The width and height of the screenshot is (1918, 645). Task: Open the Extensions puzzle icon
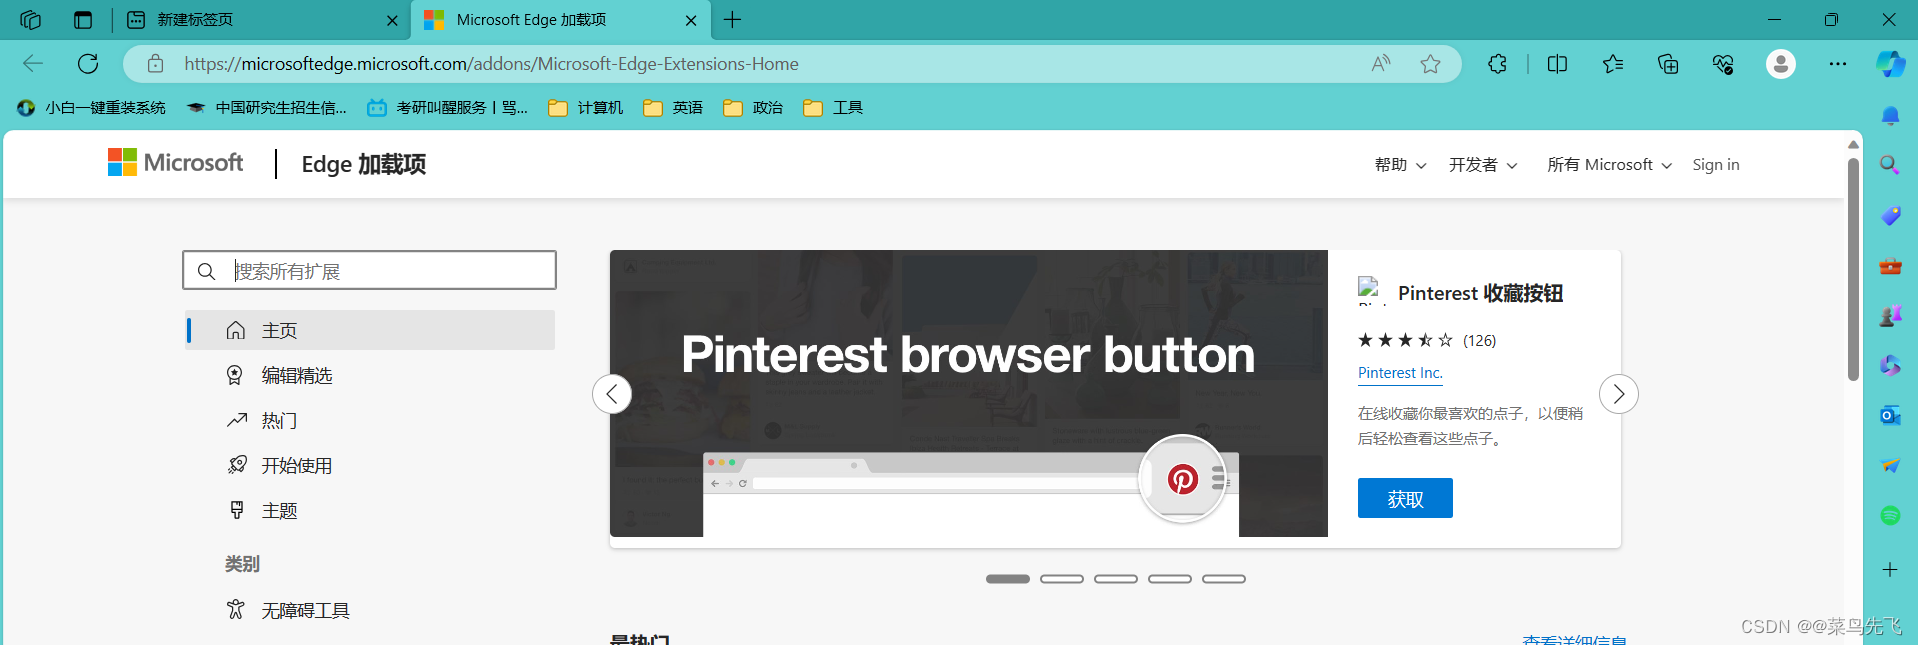[1497, 64]
